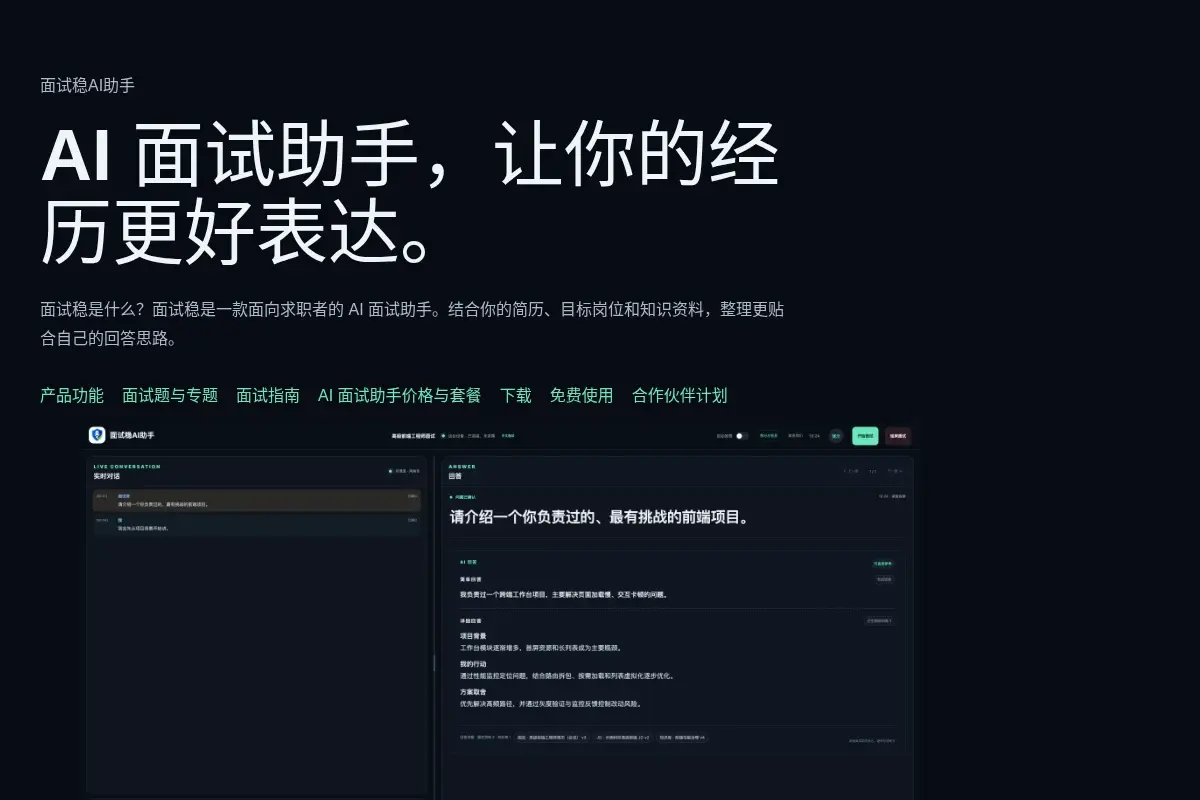Click the headline AI 面试助手，让你的经历更好表达

(410, 194)
